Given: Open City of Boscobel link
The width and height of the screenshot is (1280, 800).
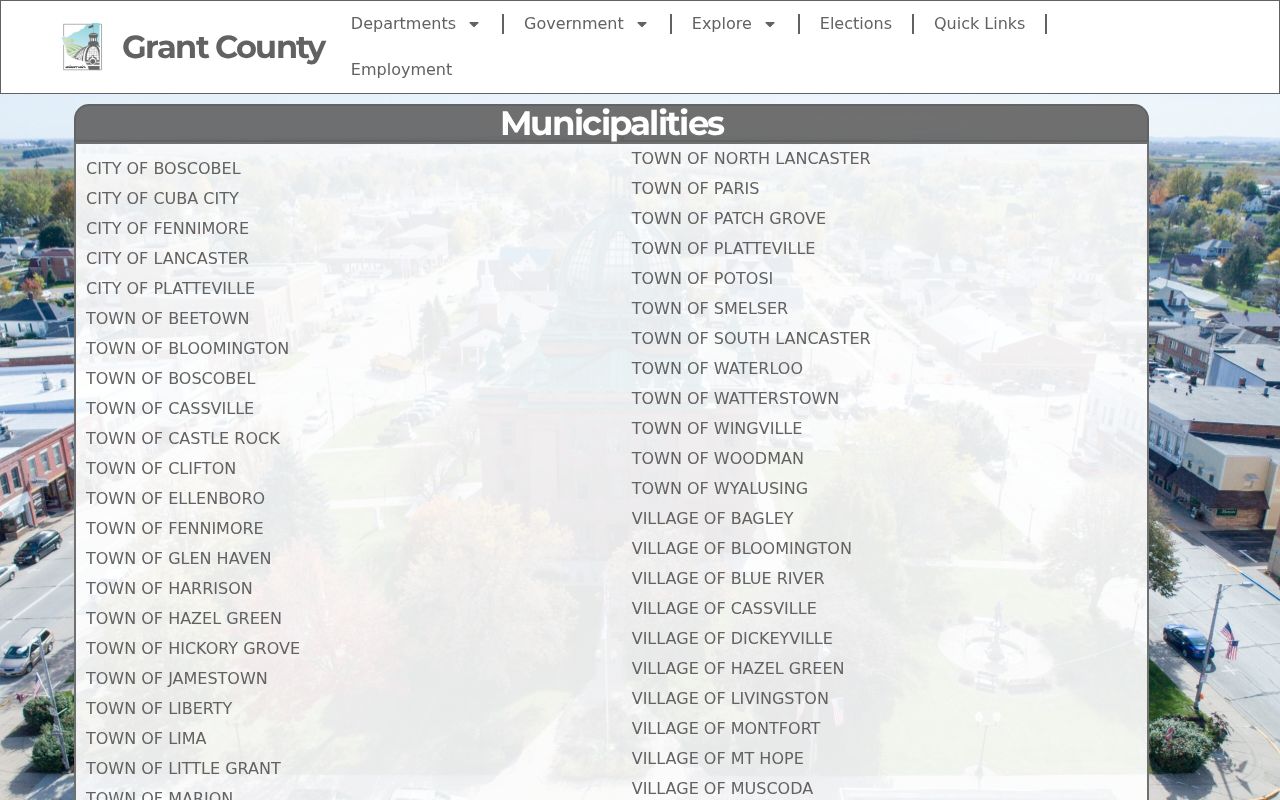Looking at the screenshot, I should pos(163,168).
